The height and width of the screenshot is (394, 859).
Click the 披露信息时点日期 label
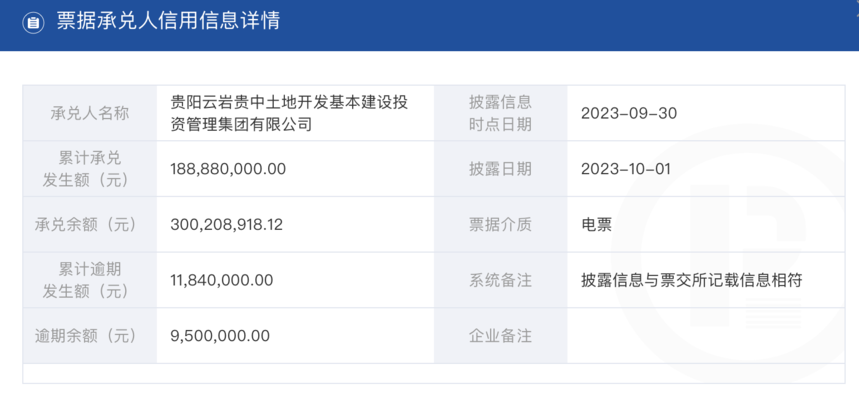pyautogui.click(x=500, y=113)
